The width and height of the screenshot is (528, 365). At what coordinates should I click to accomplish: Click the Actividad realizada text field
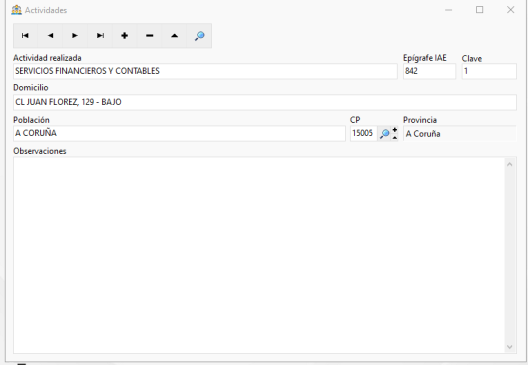pyautogui.click(x=205, y=71)
